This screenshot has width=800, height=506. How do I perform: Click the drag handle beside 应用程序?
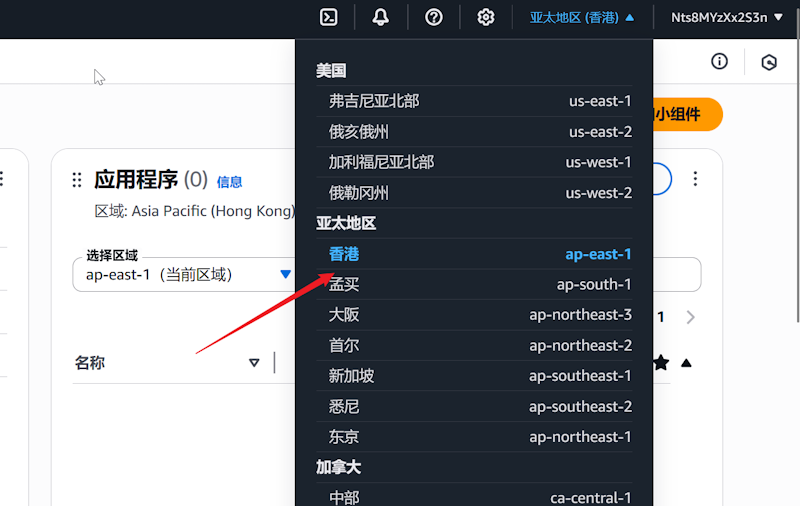click(x=77, y=180)
